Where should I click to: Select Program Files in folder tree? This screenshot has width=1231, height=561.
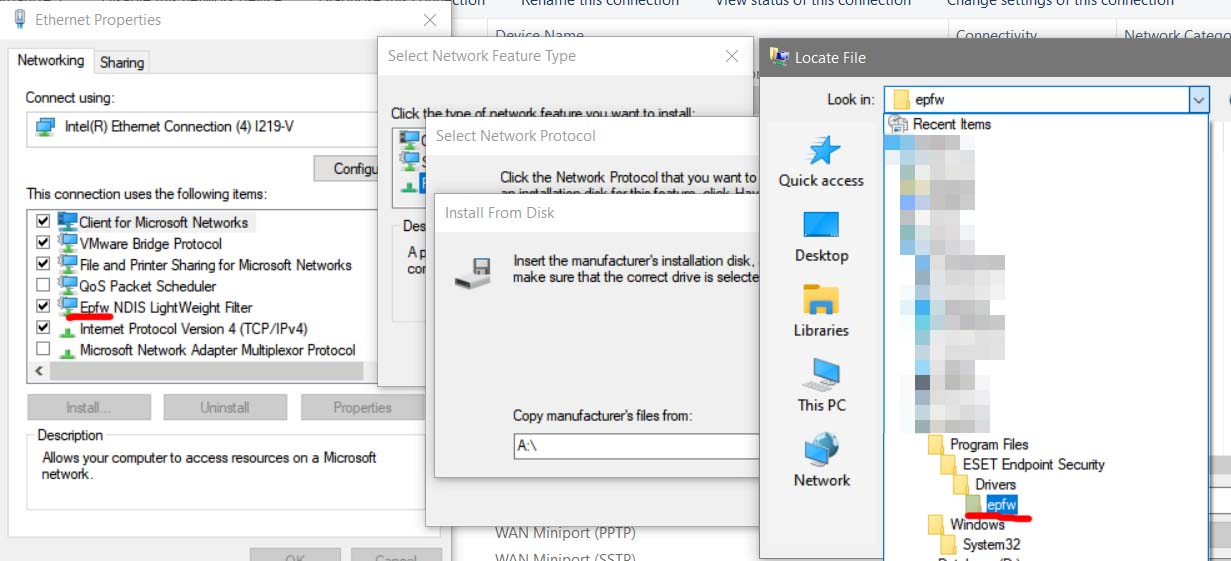click(x=989, y=444)
